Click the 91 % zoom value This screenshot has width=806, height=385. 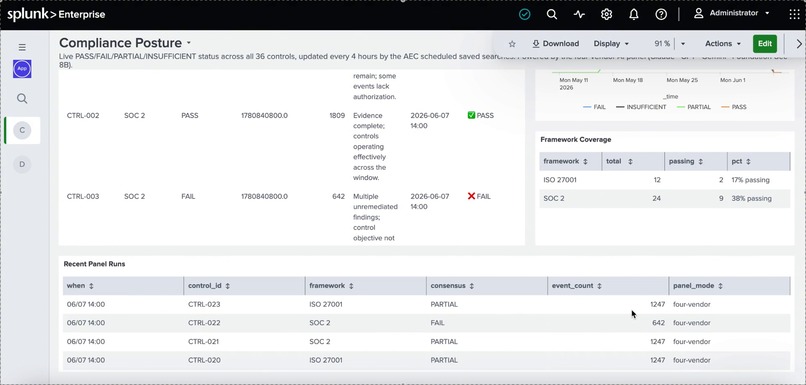(662, 44)
